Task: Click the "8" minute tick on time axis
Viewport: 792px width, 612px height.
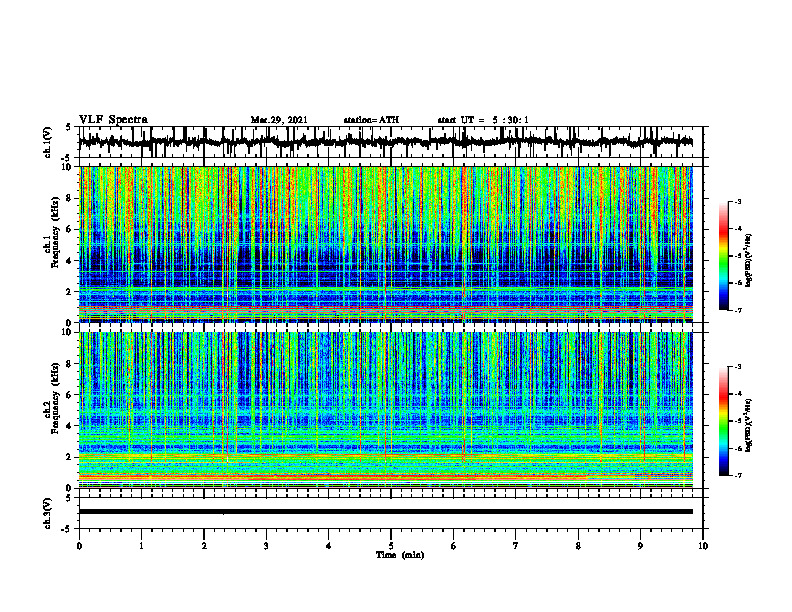Action: point(578,546)
